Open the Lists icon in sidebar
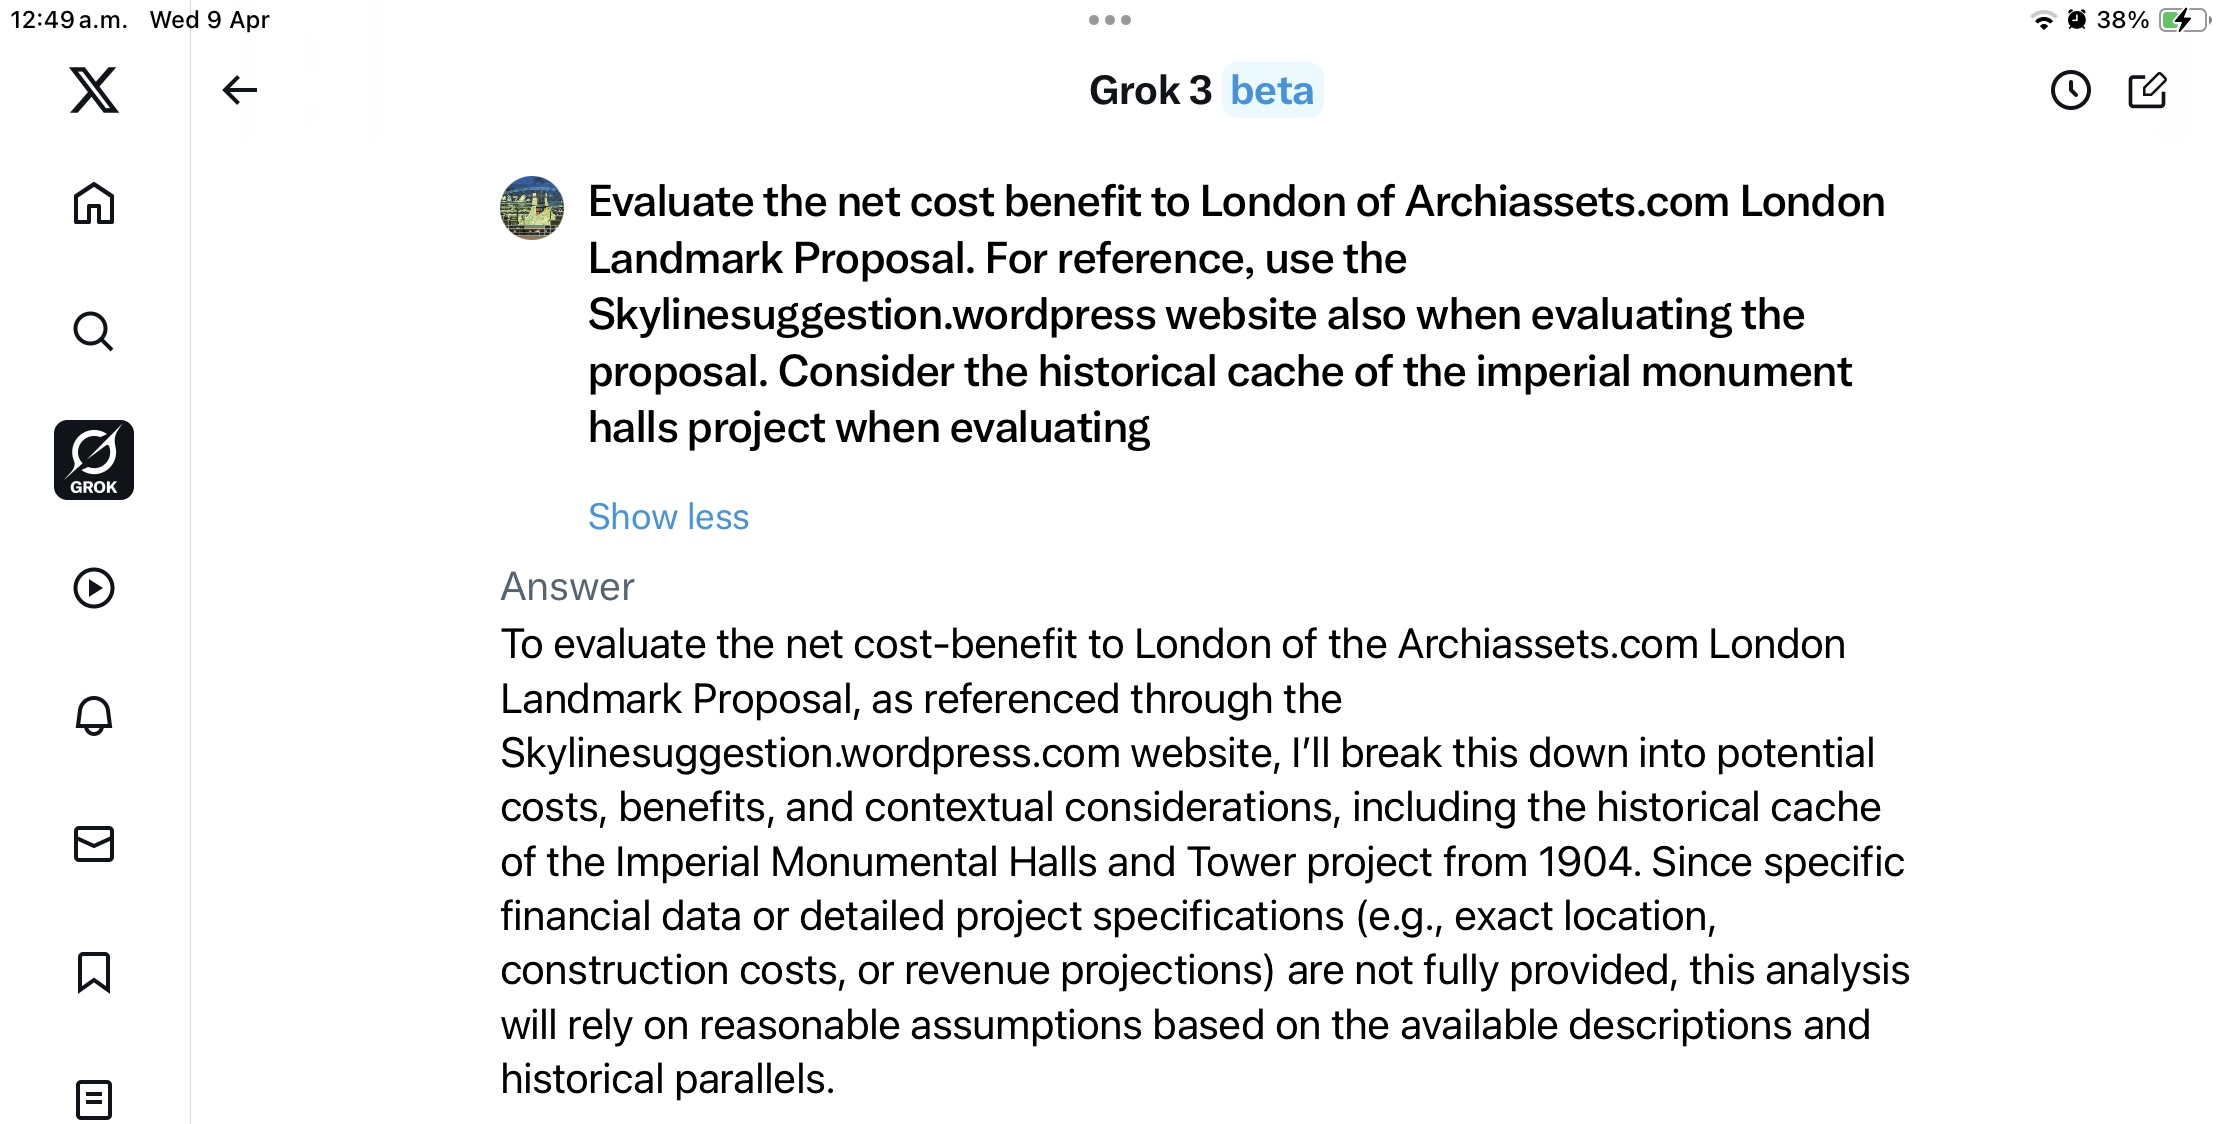 click(94, 1099)
